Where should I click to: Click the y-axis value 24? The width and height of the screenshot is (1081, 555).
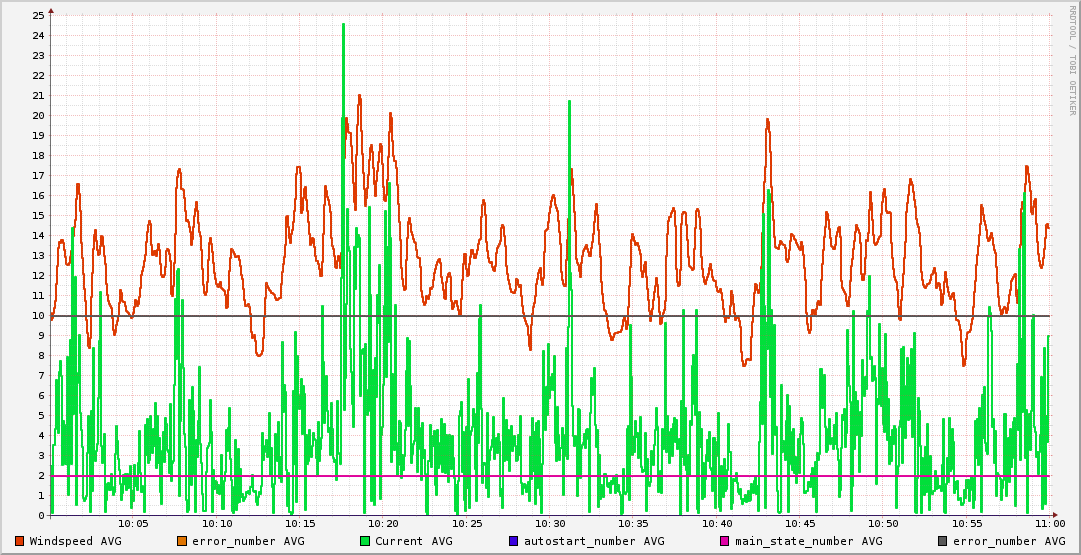[x=39, y=35]
